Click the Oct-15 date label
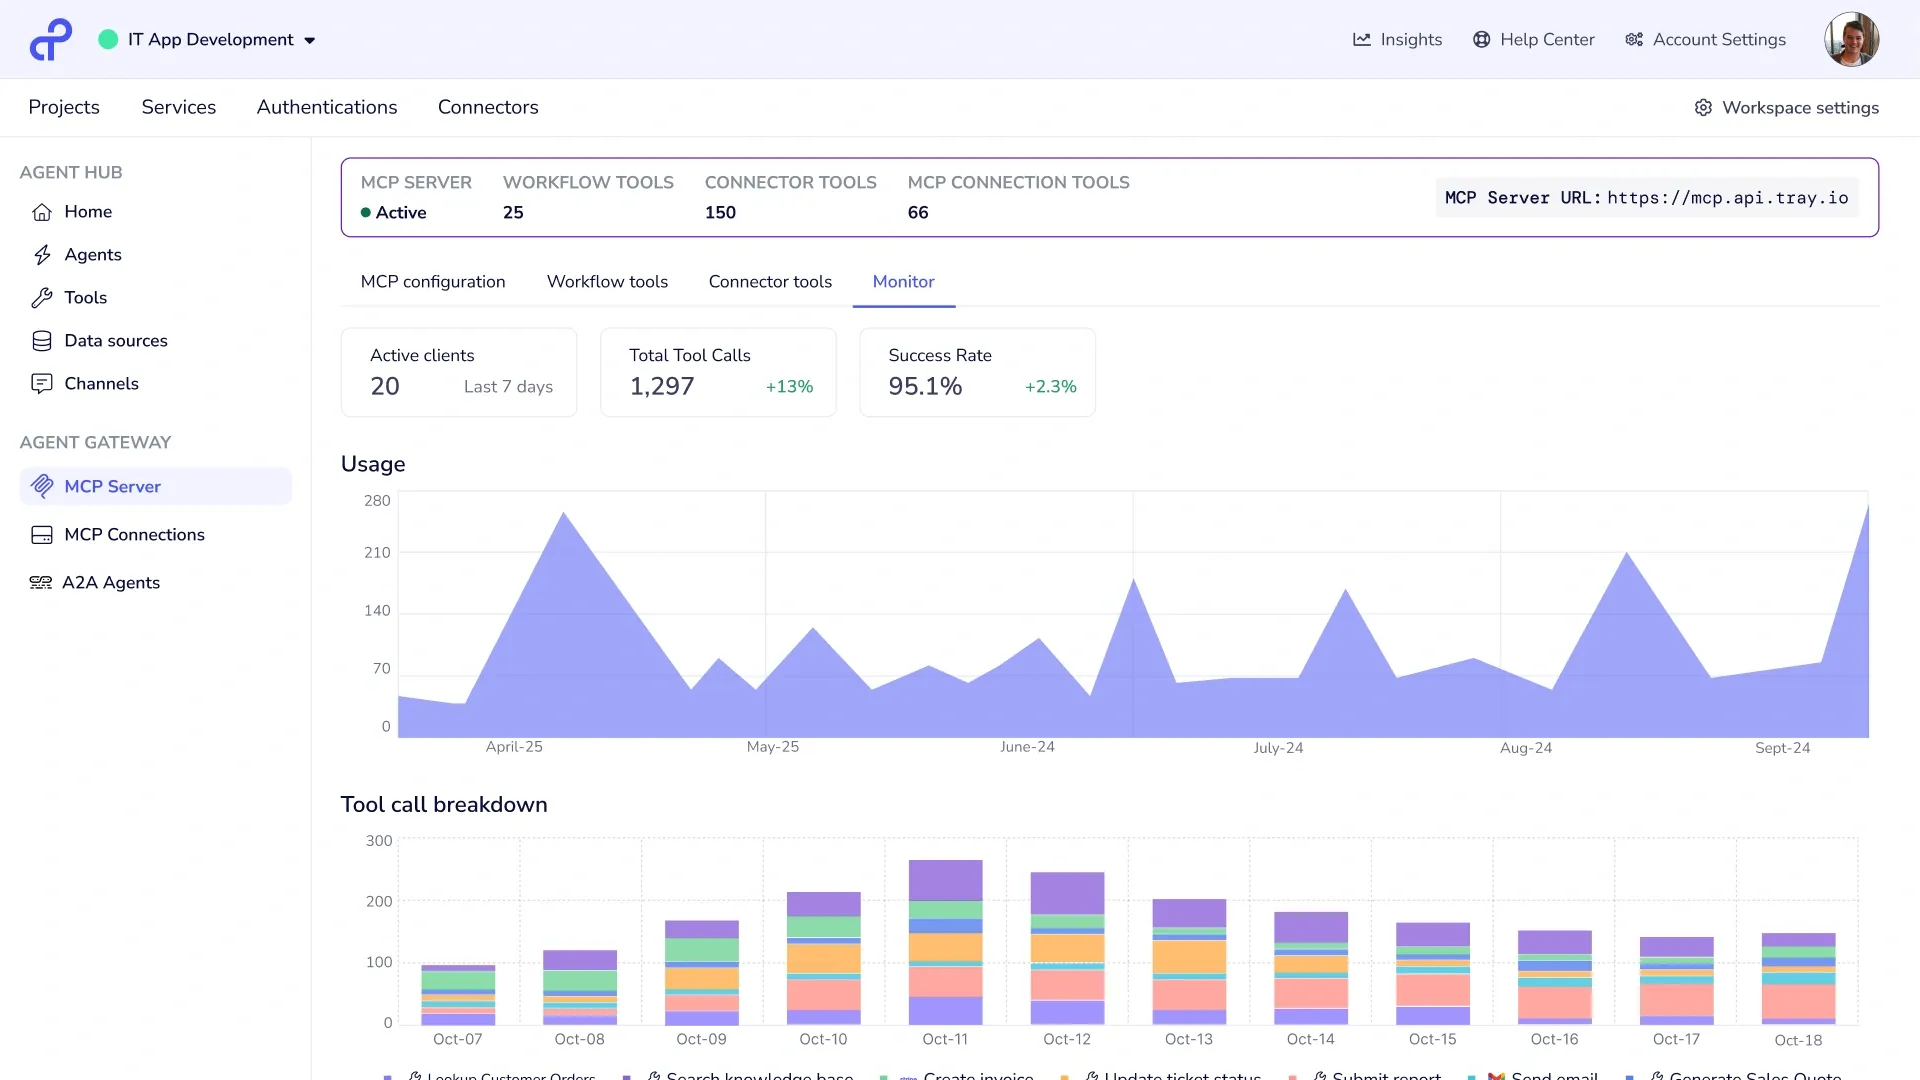Image resolution: width=1920 pixels, height=1080 pixels. pyautogui.click(x=1432, y=1040)
